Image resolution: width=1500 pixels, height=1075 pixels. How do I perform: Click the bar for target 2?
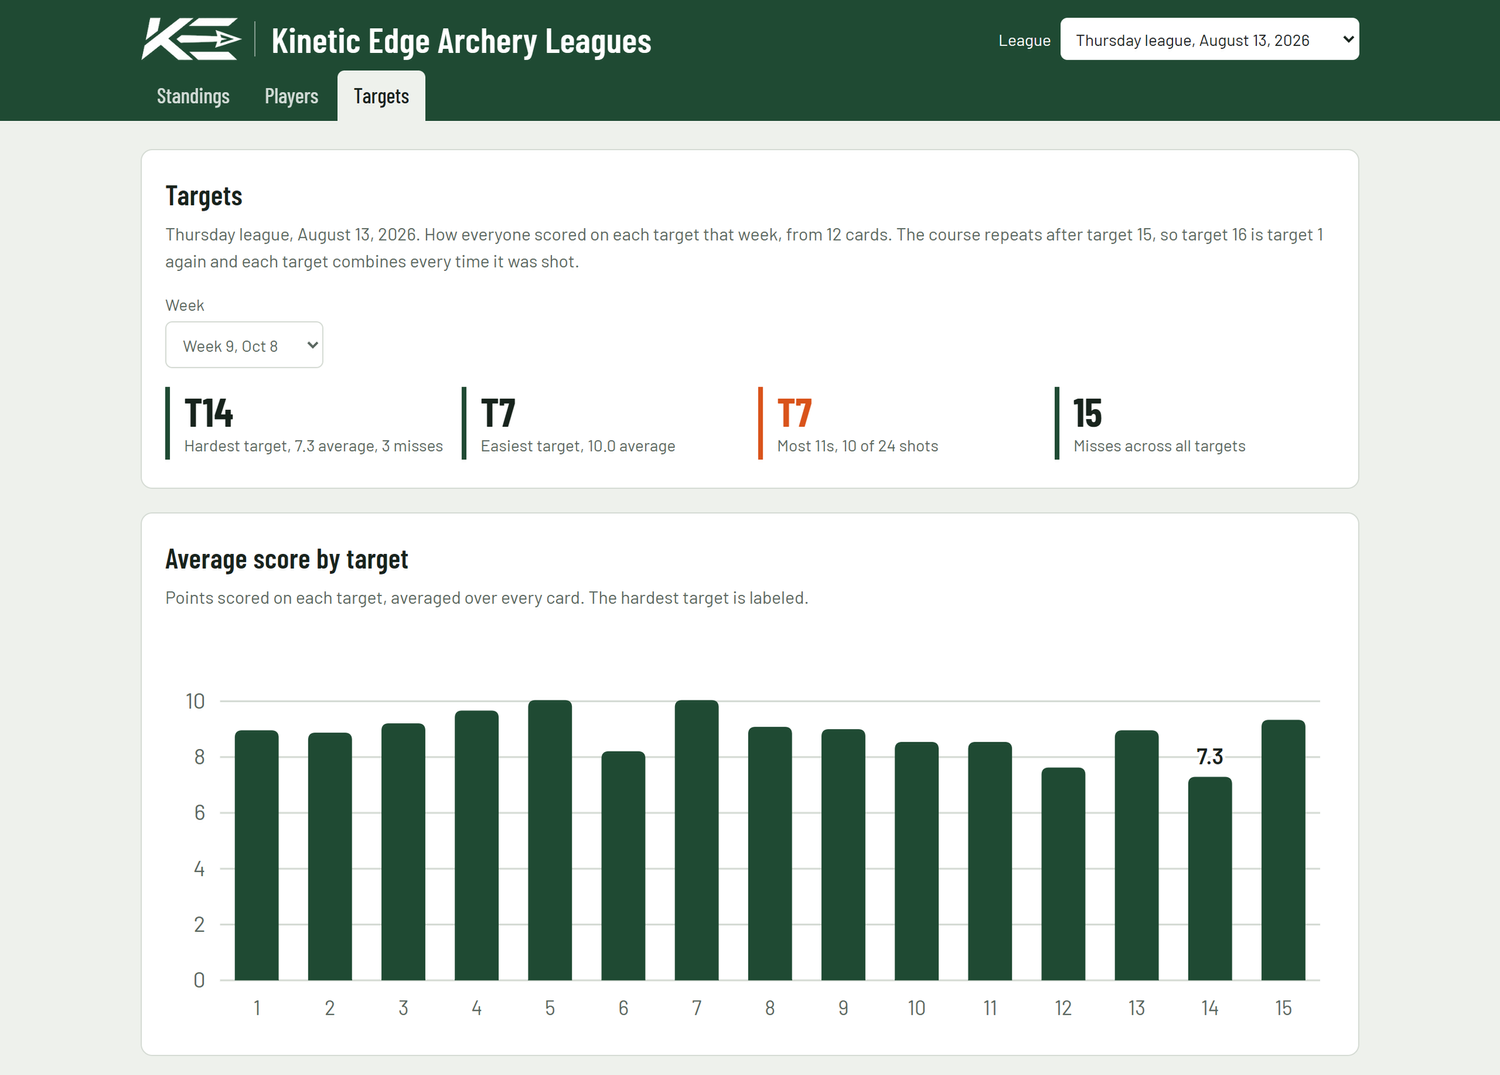(x=330, y=856)
